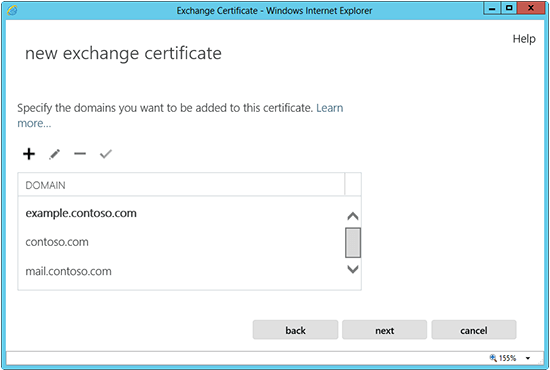Click the scroll up chevron in domain list

coord(353,216)
